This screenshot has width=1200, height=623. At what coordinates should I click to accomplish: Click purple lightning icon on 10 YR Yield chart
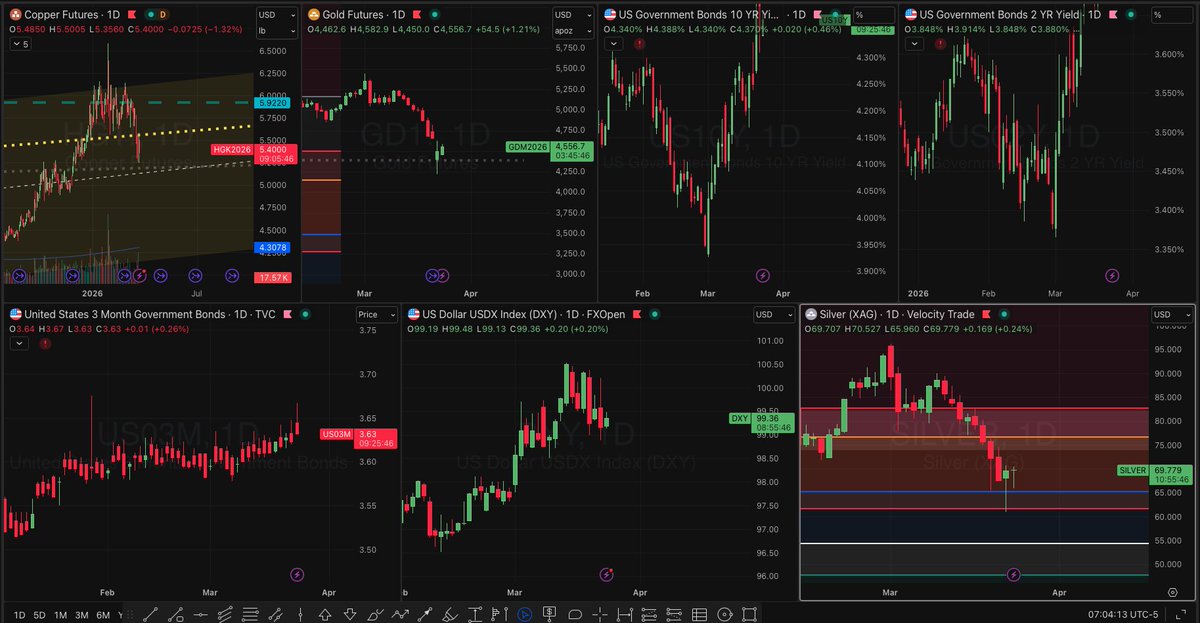click(x=763, y=275)
